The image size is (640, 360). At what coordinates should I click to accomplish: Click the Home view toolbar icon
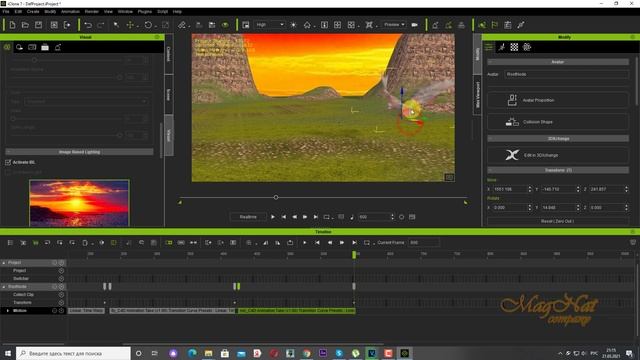[307, 25]
